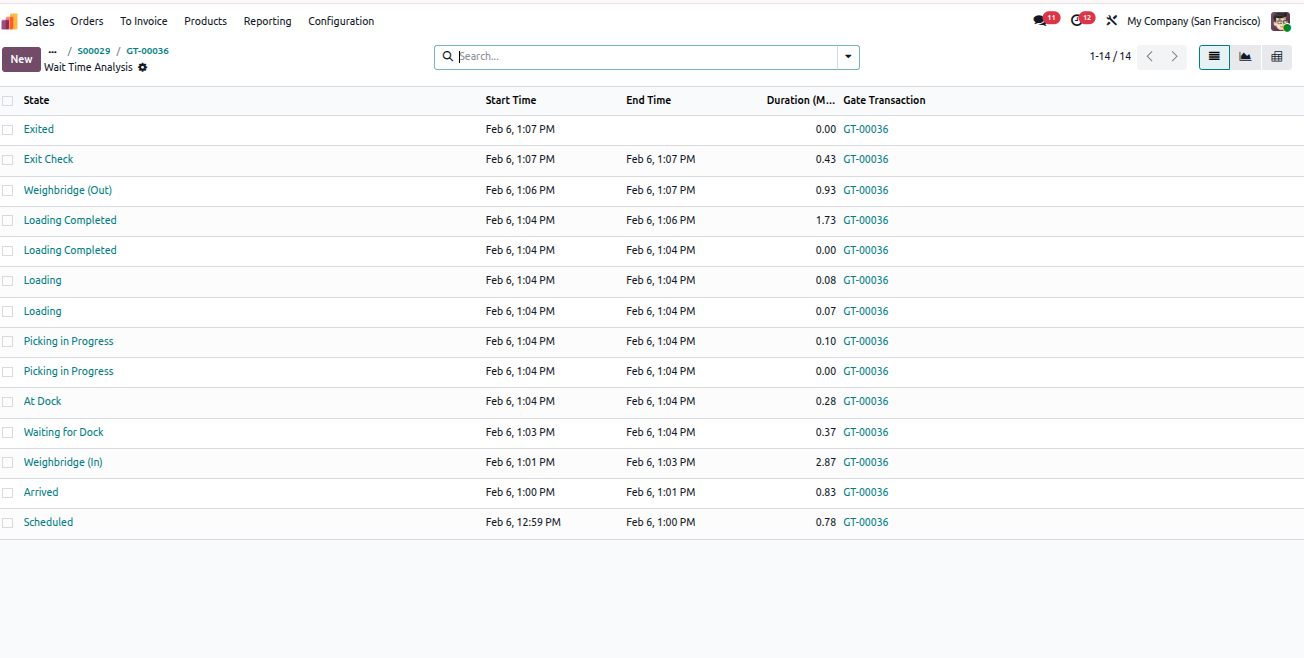Open the messages conversation icon

point(1040,21)
